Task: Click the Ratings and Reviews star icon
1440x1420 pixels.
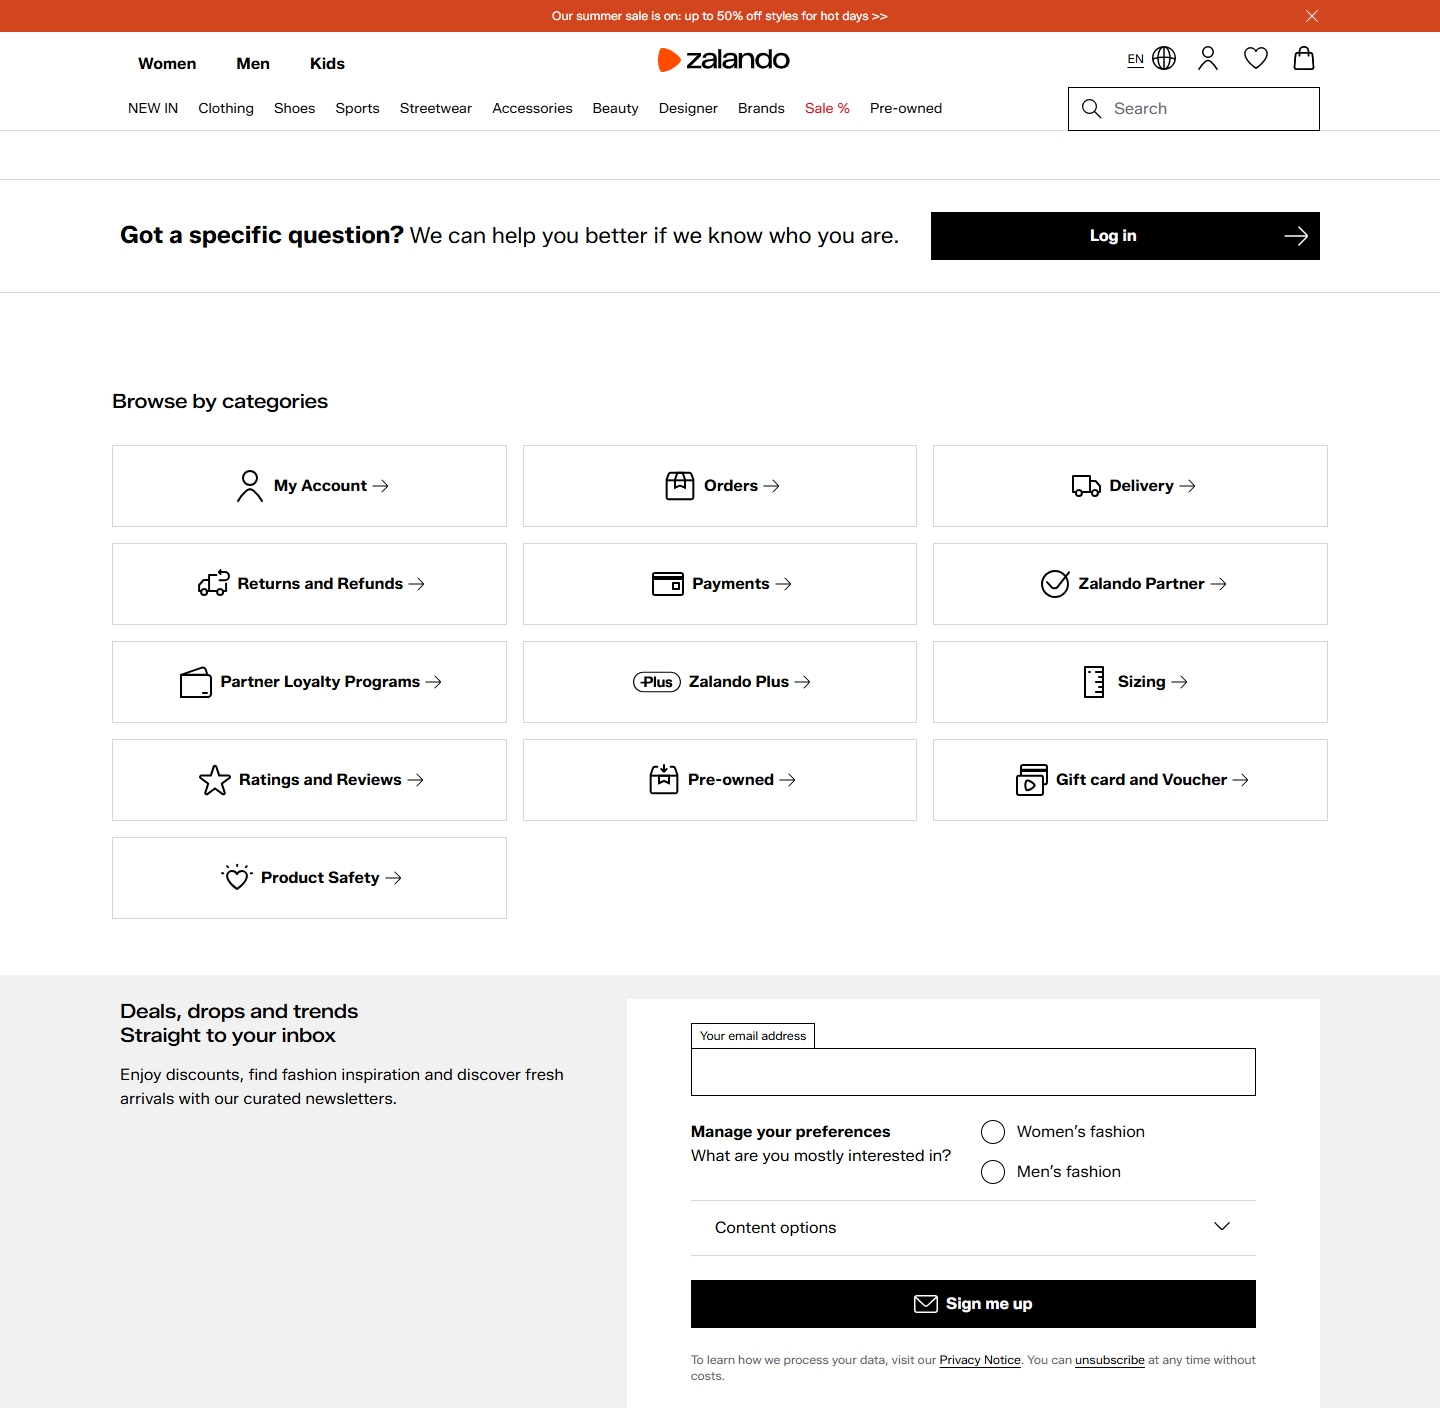Action: coord(215,780)
